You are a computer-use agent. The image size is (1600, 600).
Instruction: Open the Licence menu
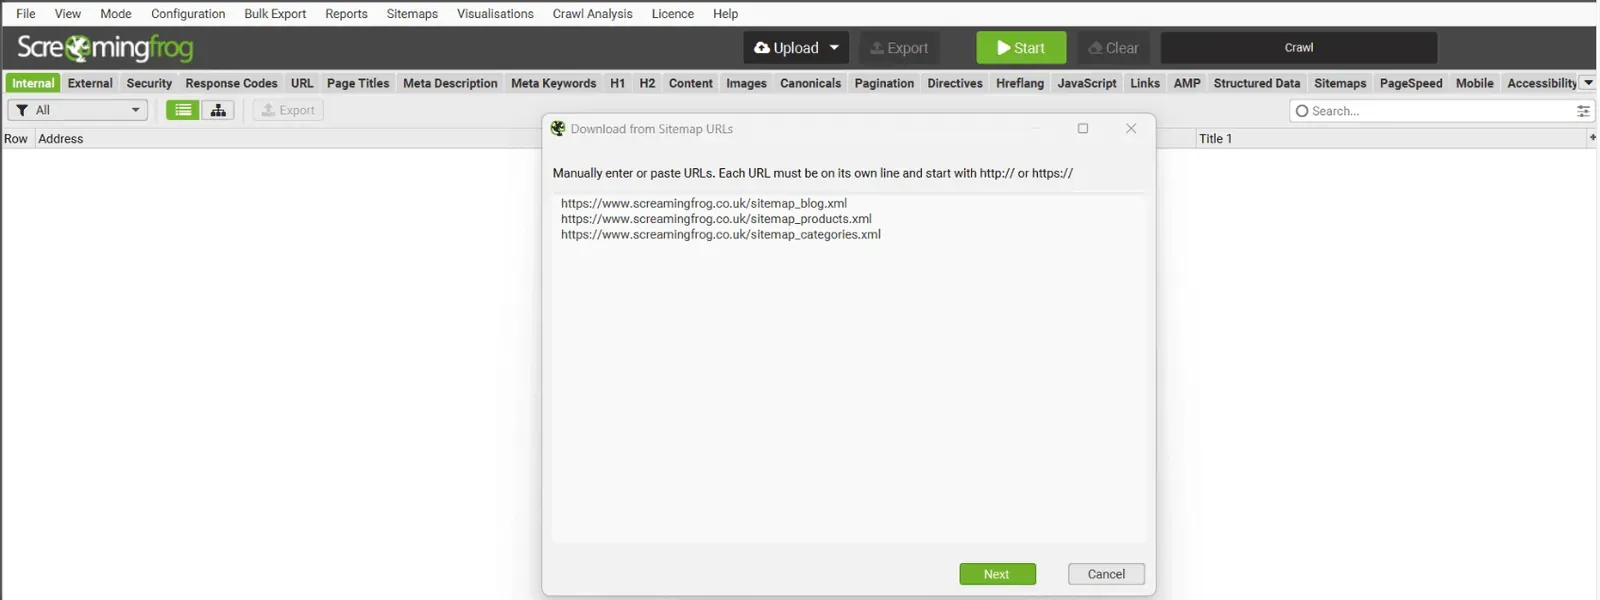(672, 14)
